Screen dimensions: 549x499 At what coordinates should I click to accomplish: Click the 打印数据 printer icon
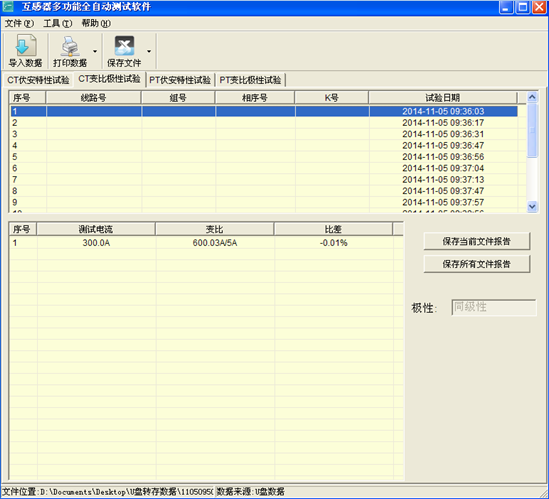pyautogui.click(x=70, y=46)
